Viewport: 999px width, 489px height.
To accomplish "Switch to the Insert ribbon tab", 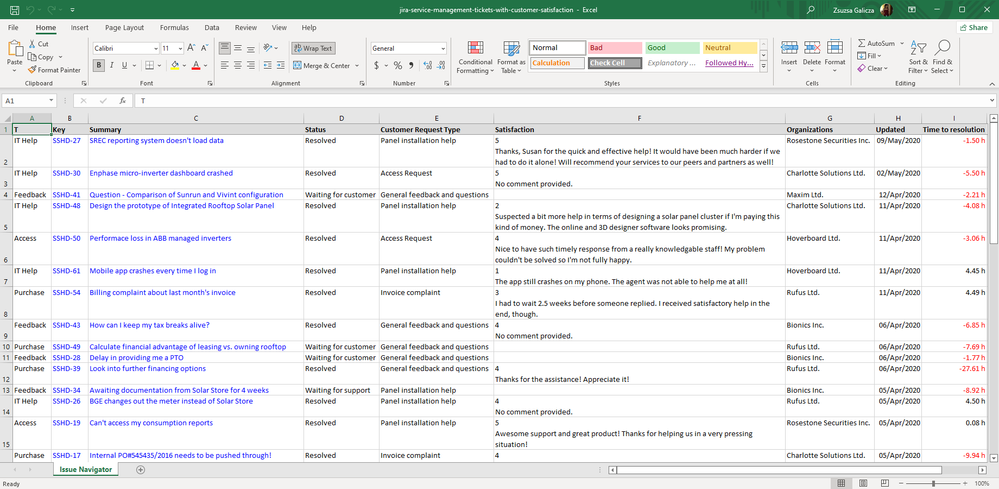I will pyautogui.click(x=80, y=27).
